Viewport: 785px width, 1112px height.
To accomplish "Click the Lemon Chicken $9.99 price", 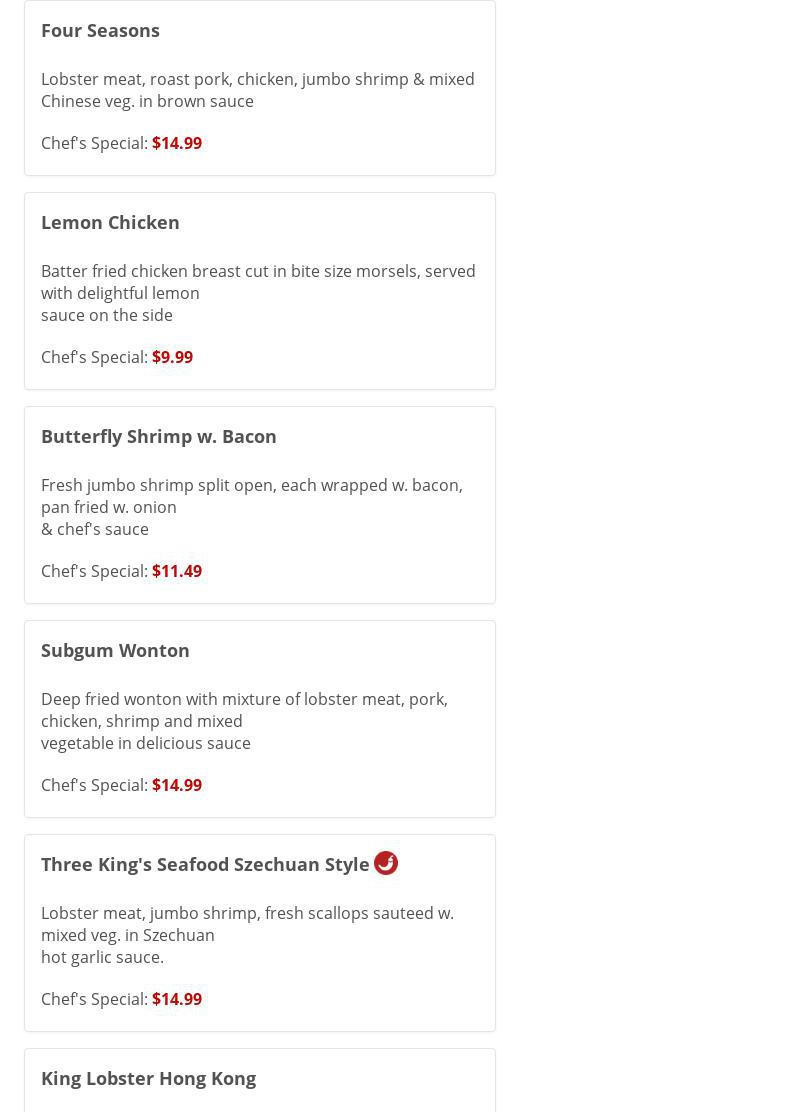I will pyautogui.click(x=172, y=357).
